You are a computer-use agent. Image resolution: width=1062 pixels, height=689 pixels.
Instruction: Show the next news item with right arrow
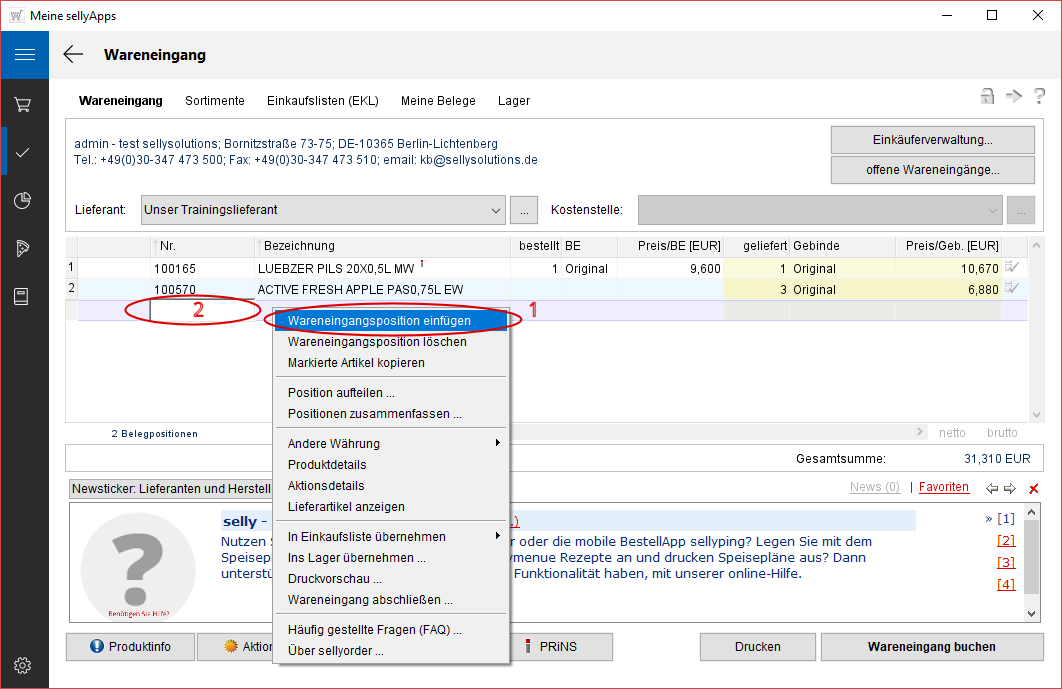[1010, 488]
